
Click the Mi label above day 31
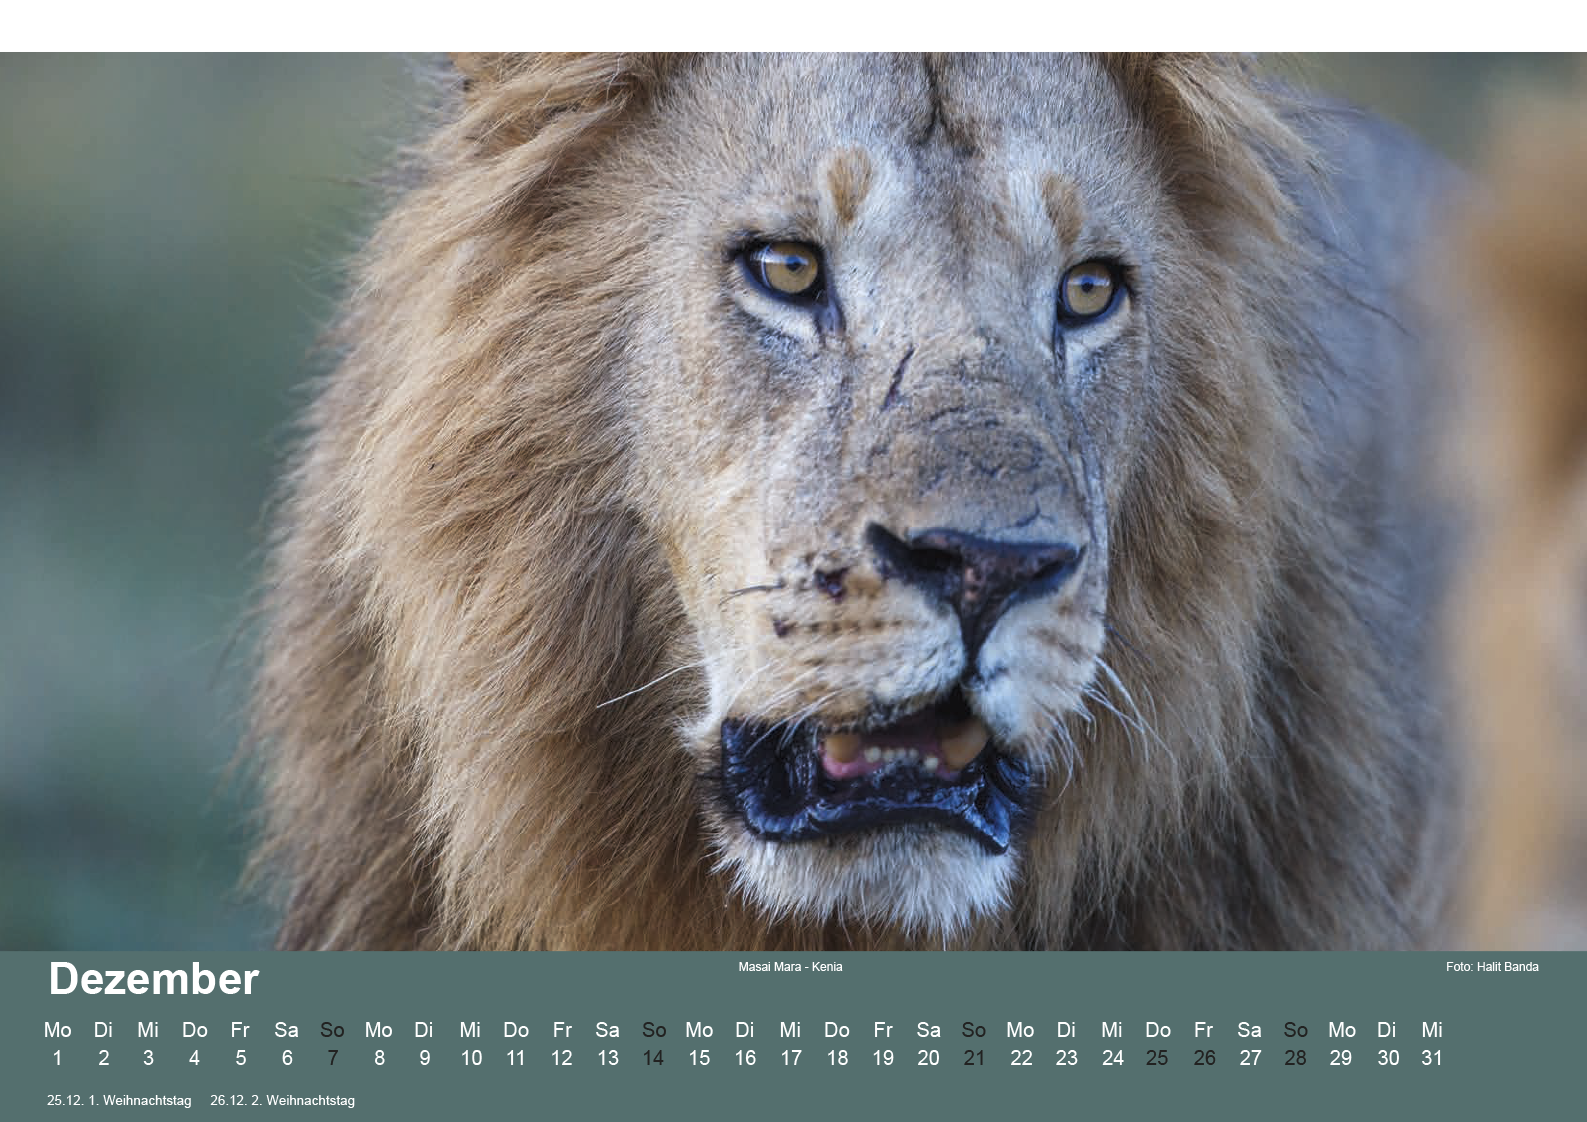click(1432, 1030)
